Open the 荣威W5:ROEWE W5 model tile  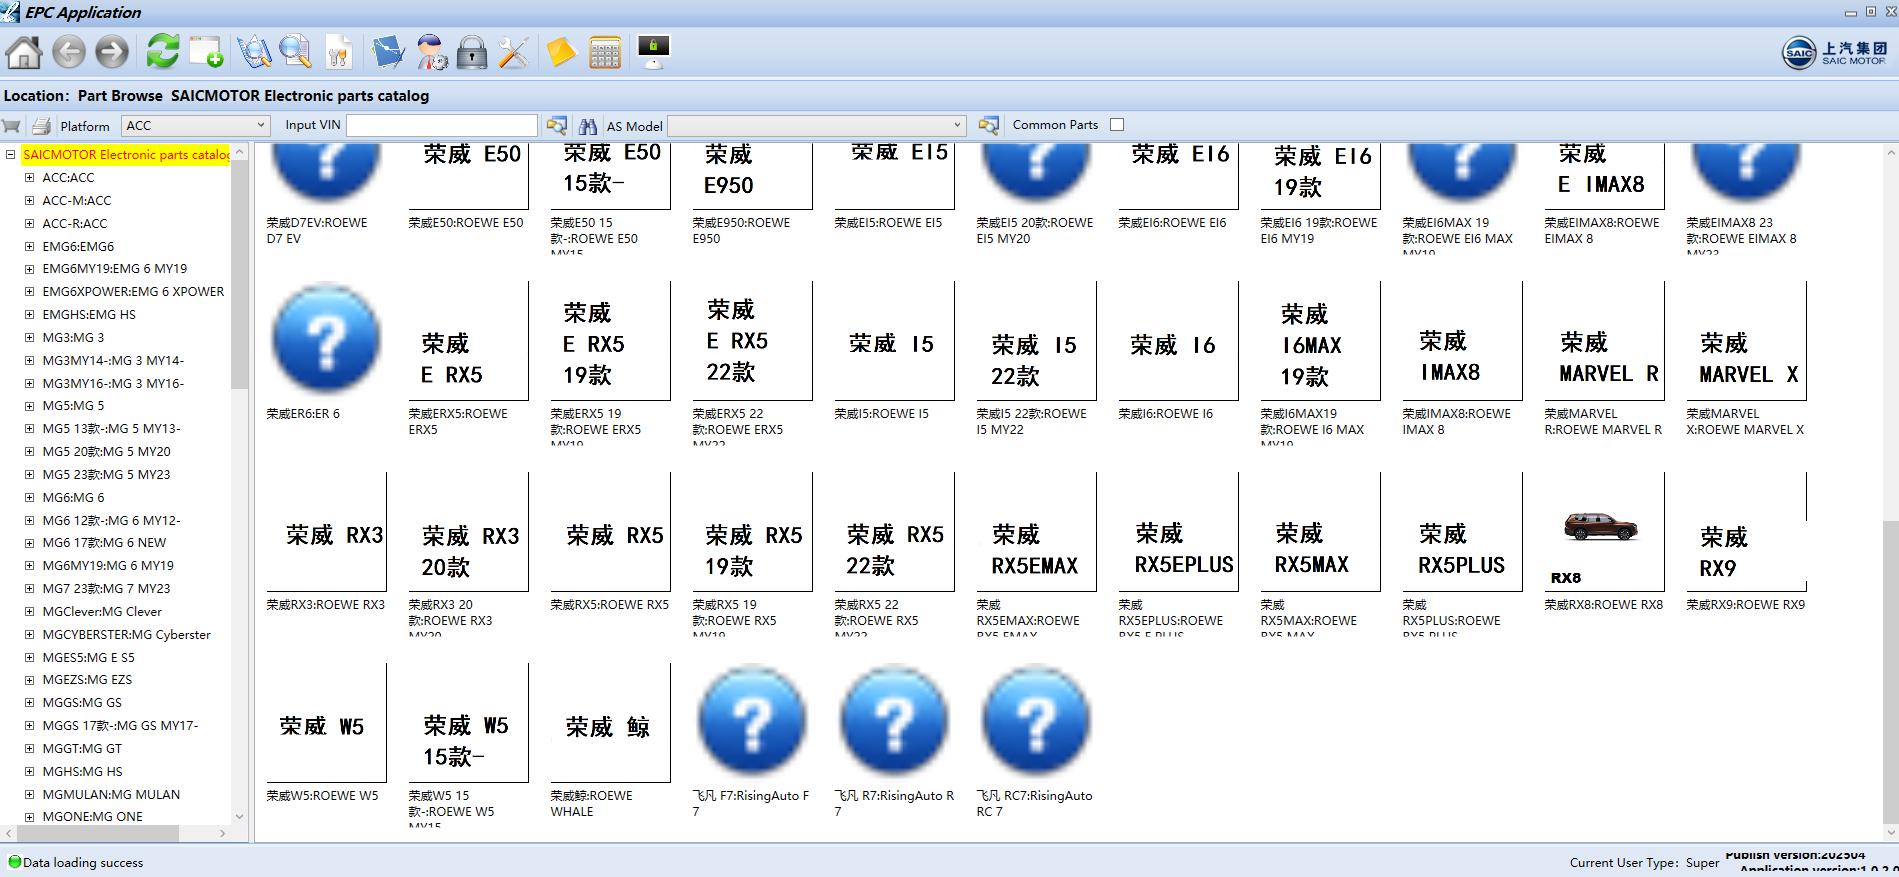[x=326, y=723]
